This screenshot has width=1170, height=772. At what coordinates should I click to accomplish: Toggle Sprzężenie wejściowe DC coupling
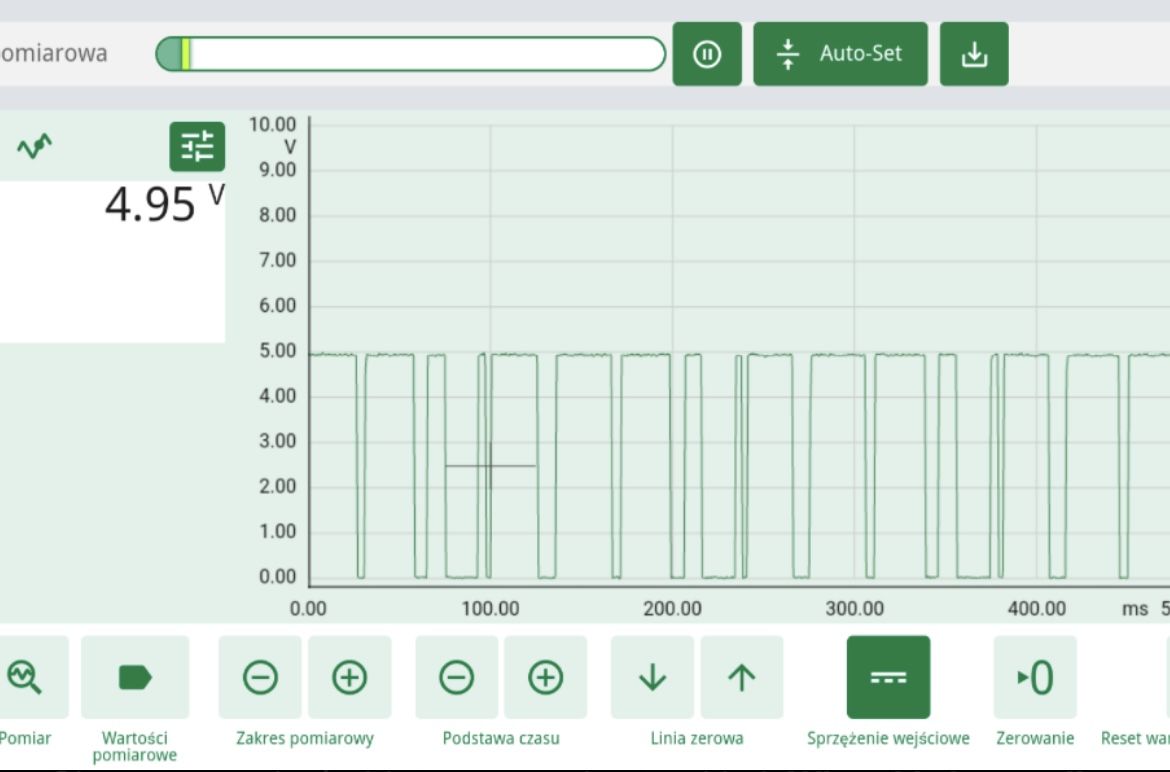coord(888,677)
